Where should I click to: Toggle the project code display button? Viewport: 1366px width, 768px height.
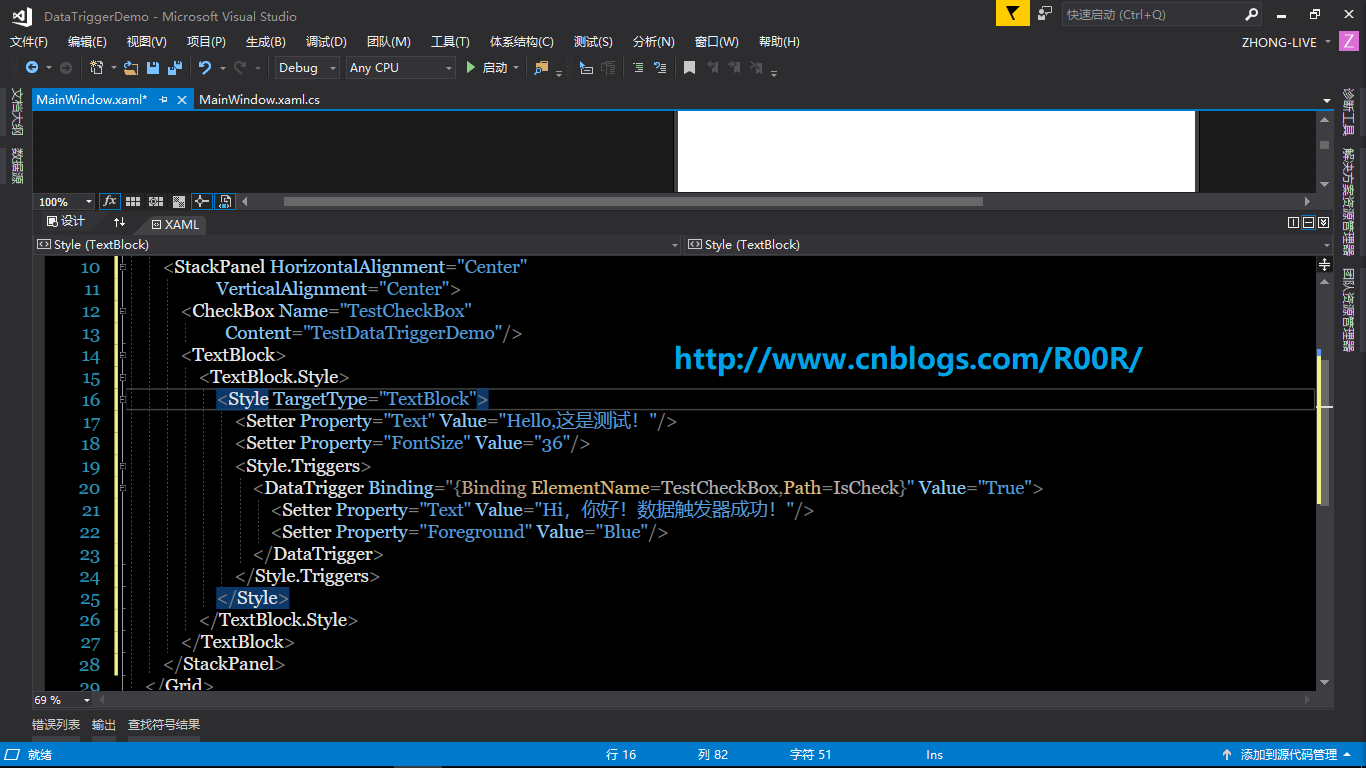pos(225,201)
